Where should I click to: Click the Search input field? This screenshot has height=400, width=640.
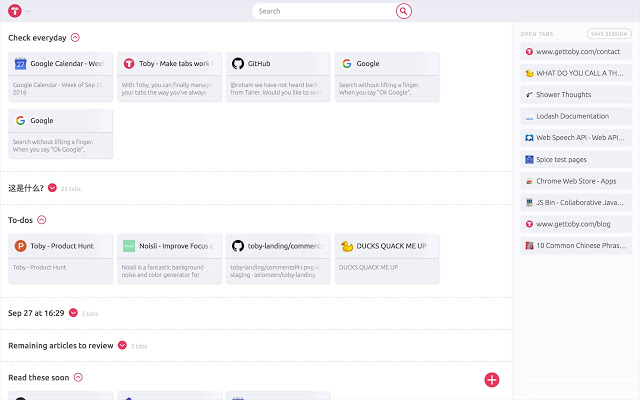(x=324, y=11)
